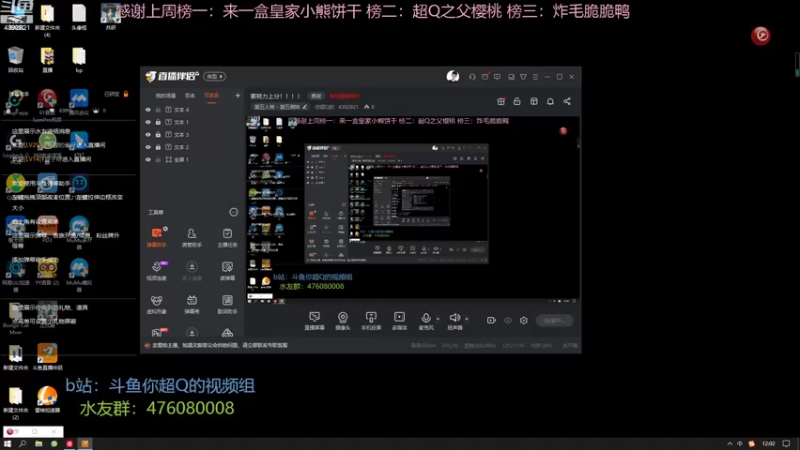Expand microphone options arrow
This screenshot has width=800, height=450.
[438, 319]
